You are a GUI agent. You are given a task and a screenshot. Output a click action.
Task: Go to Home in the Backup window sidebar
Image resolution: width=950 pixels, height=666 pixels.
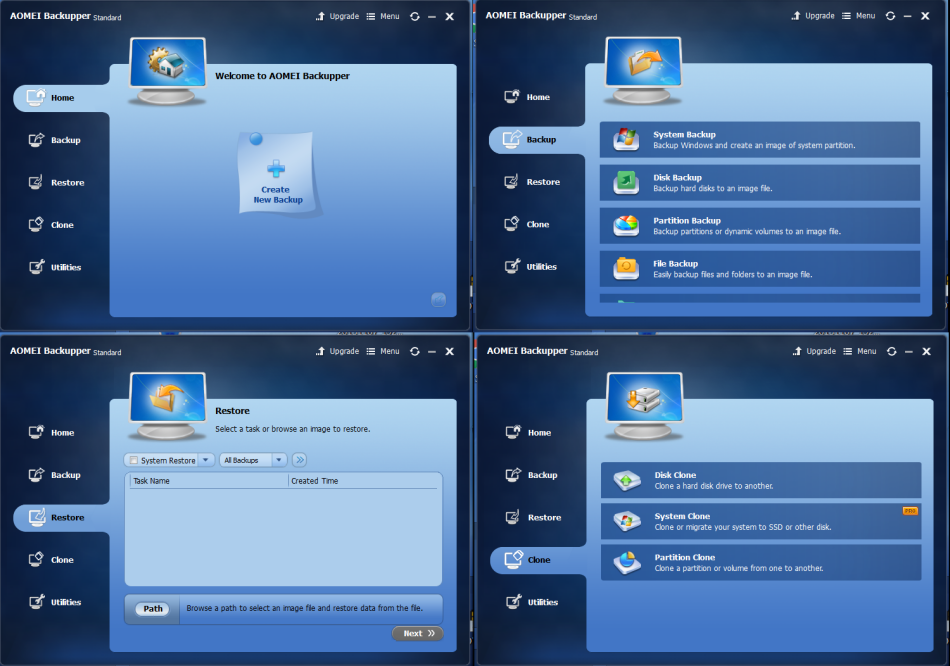[528, 97]
